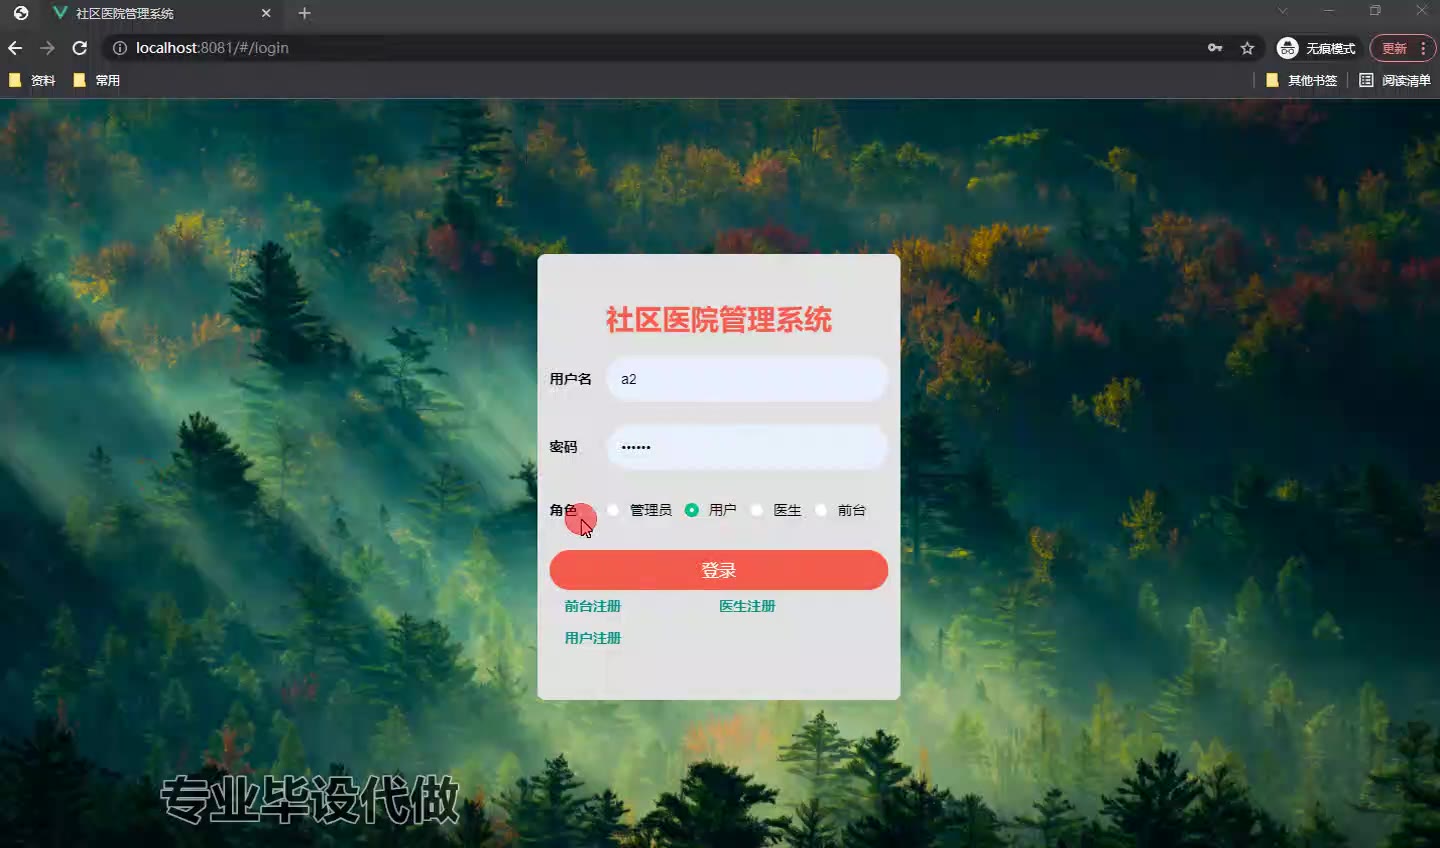Click the 社区医院管理系统 login title
1440x848 pixels.
[718, 320]
